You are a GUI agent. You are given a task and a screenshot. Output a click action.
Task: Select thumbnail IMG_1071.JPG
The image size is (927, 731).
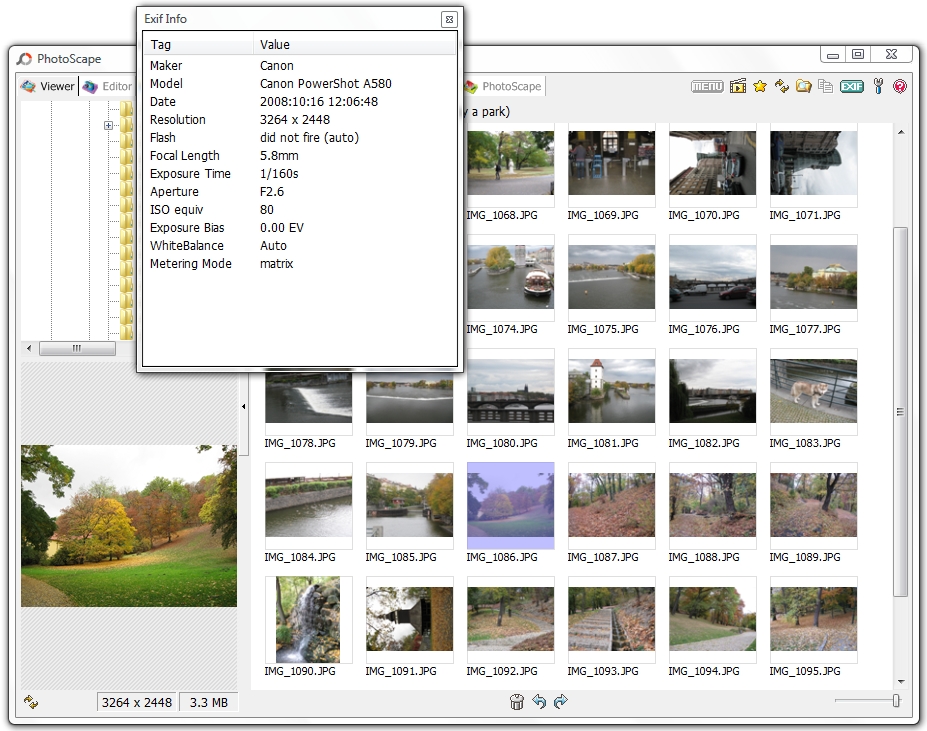pyautogui.click(x=813, y=163)
